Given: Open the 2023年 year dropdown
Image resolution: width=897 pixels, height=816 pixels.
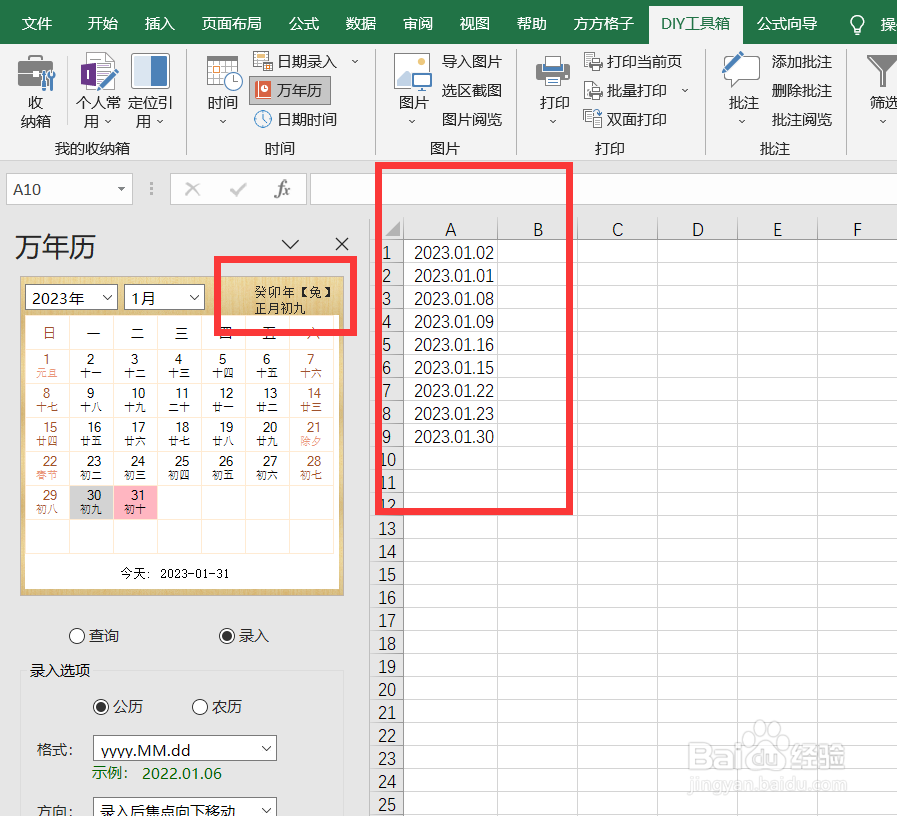Looking at the screenshot, I should [x=72, y=298].
